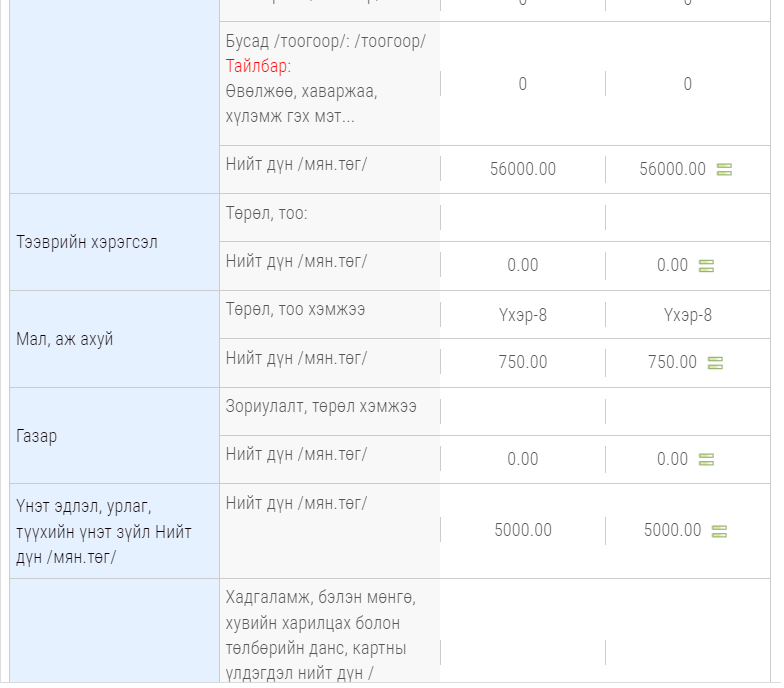The image size is (784, 688).
Task: Click the first Үхэр-8 value cell
Action: pyautogui.click(x=522, y=315)
